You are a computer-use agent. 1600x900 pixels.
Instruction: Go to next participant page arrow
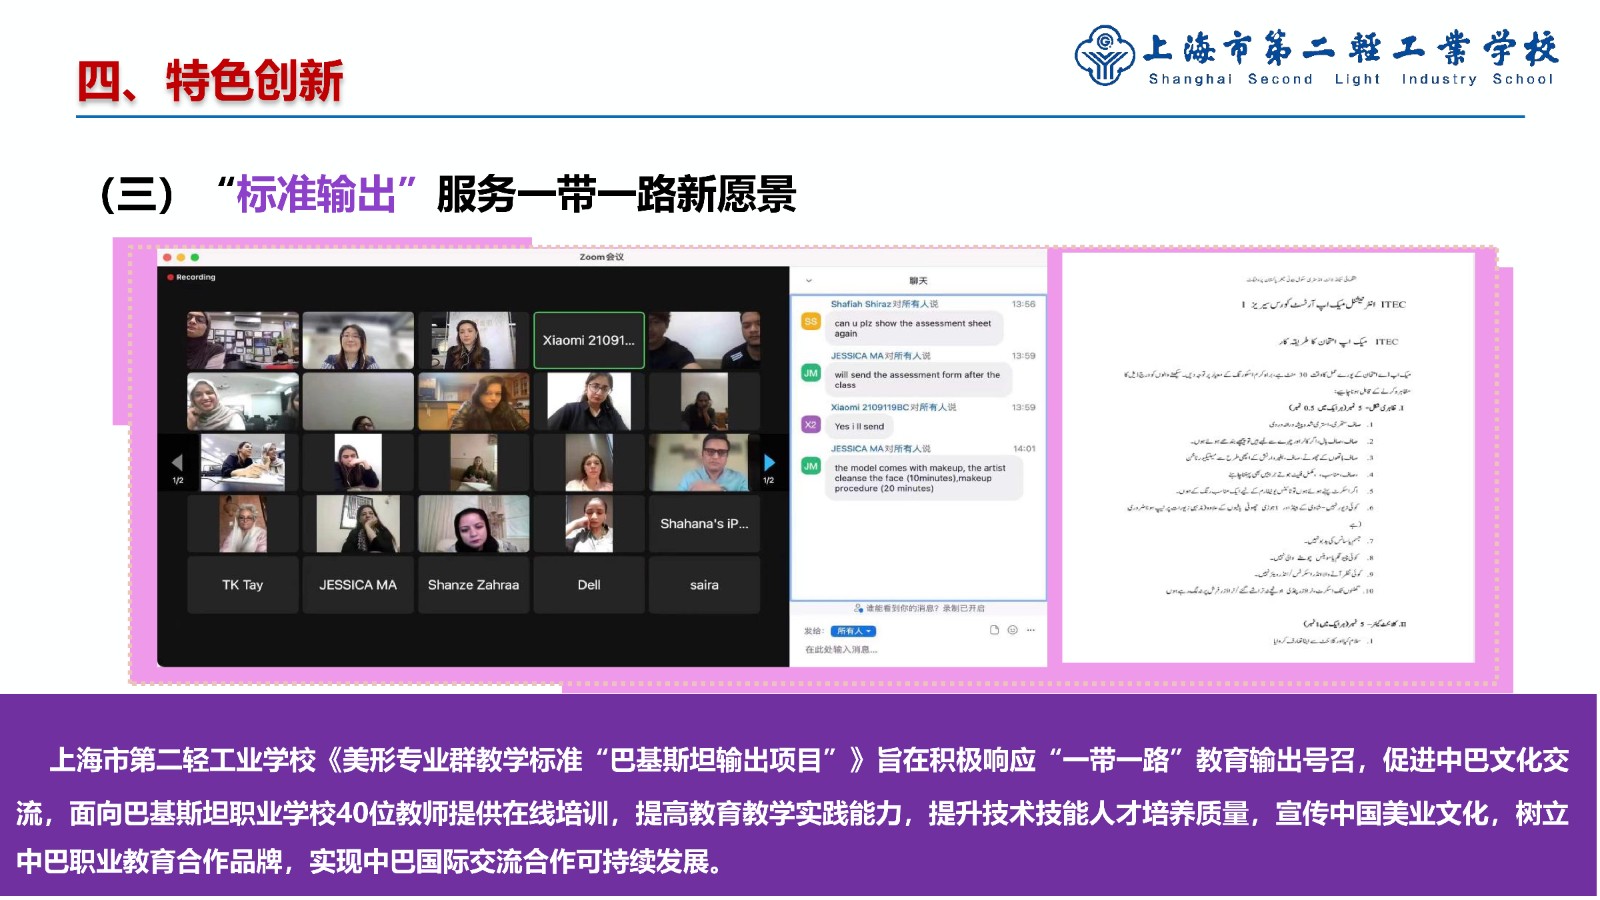click(769, 463)
